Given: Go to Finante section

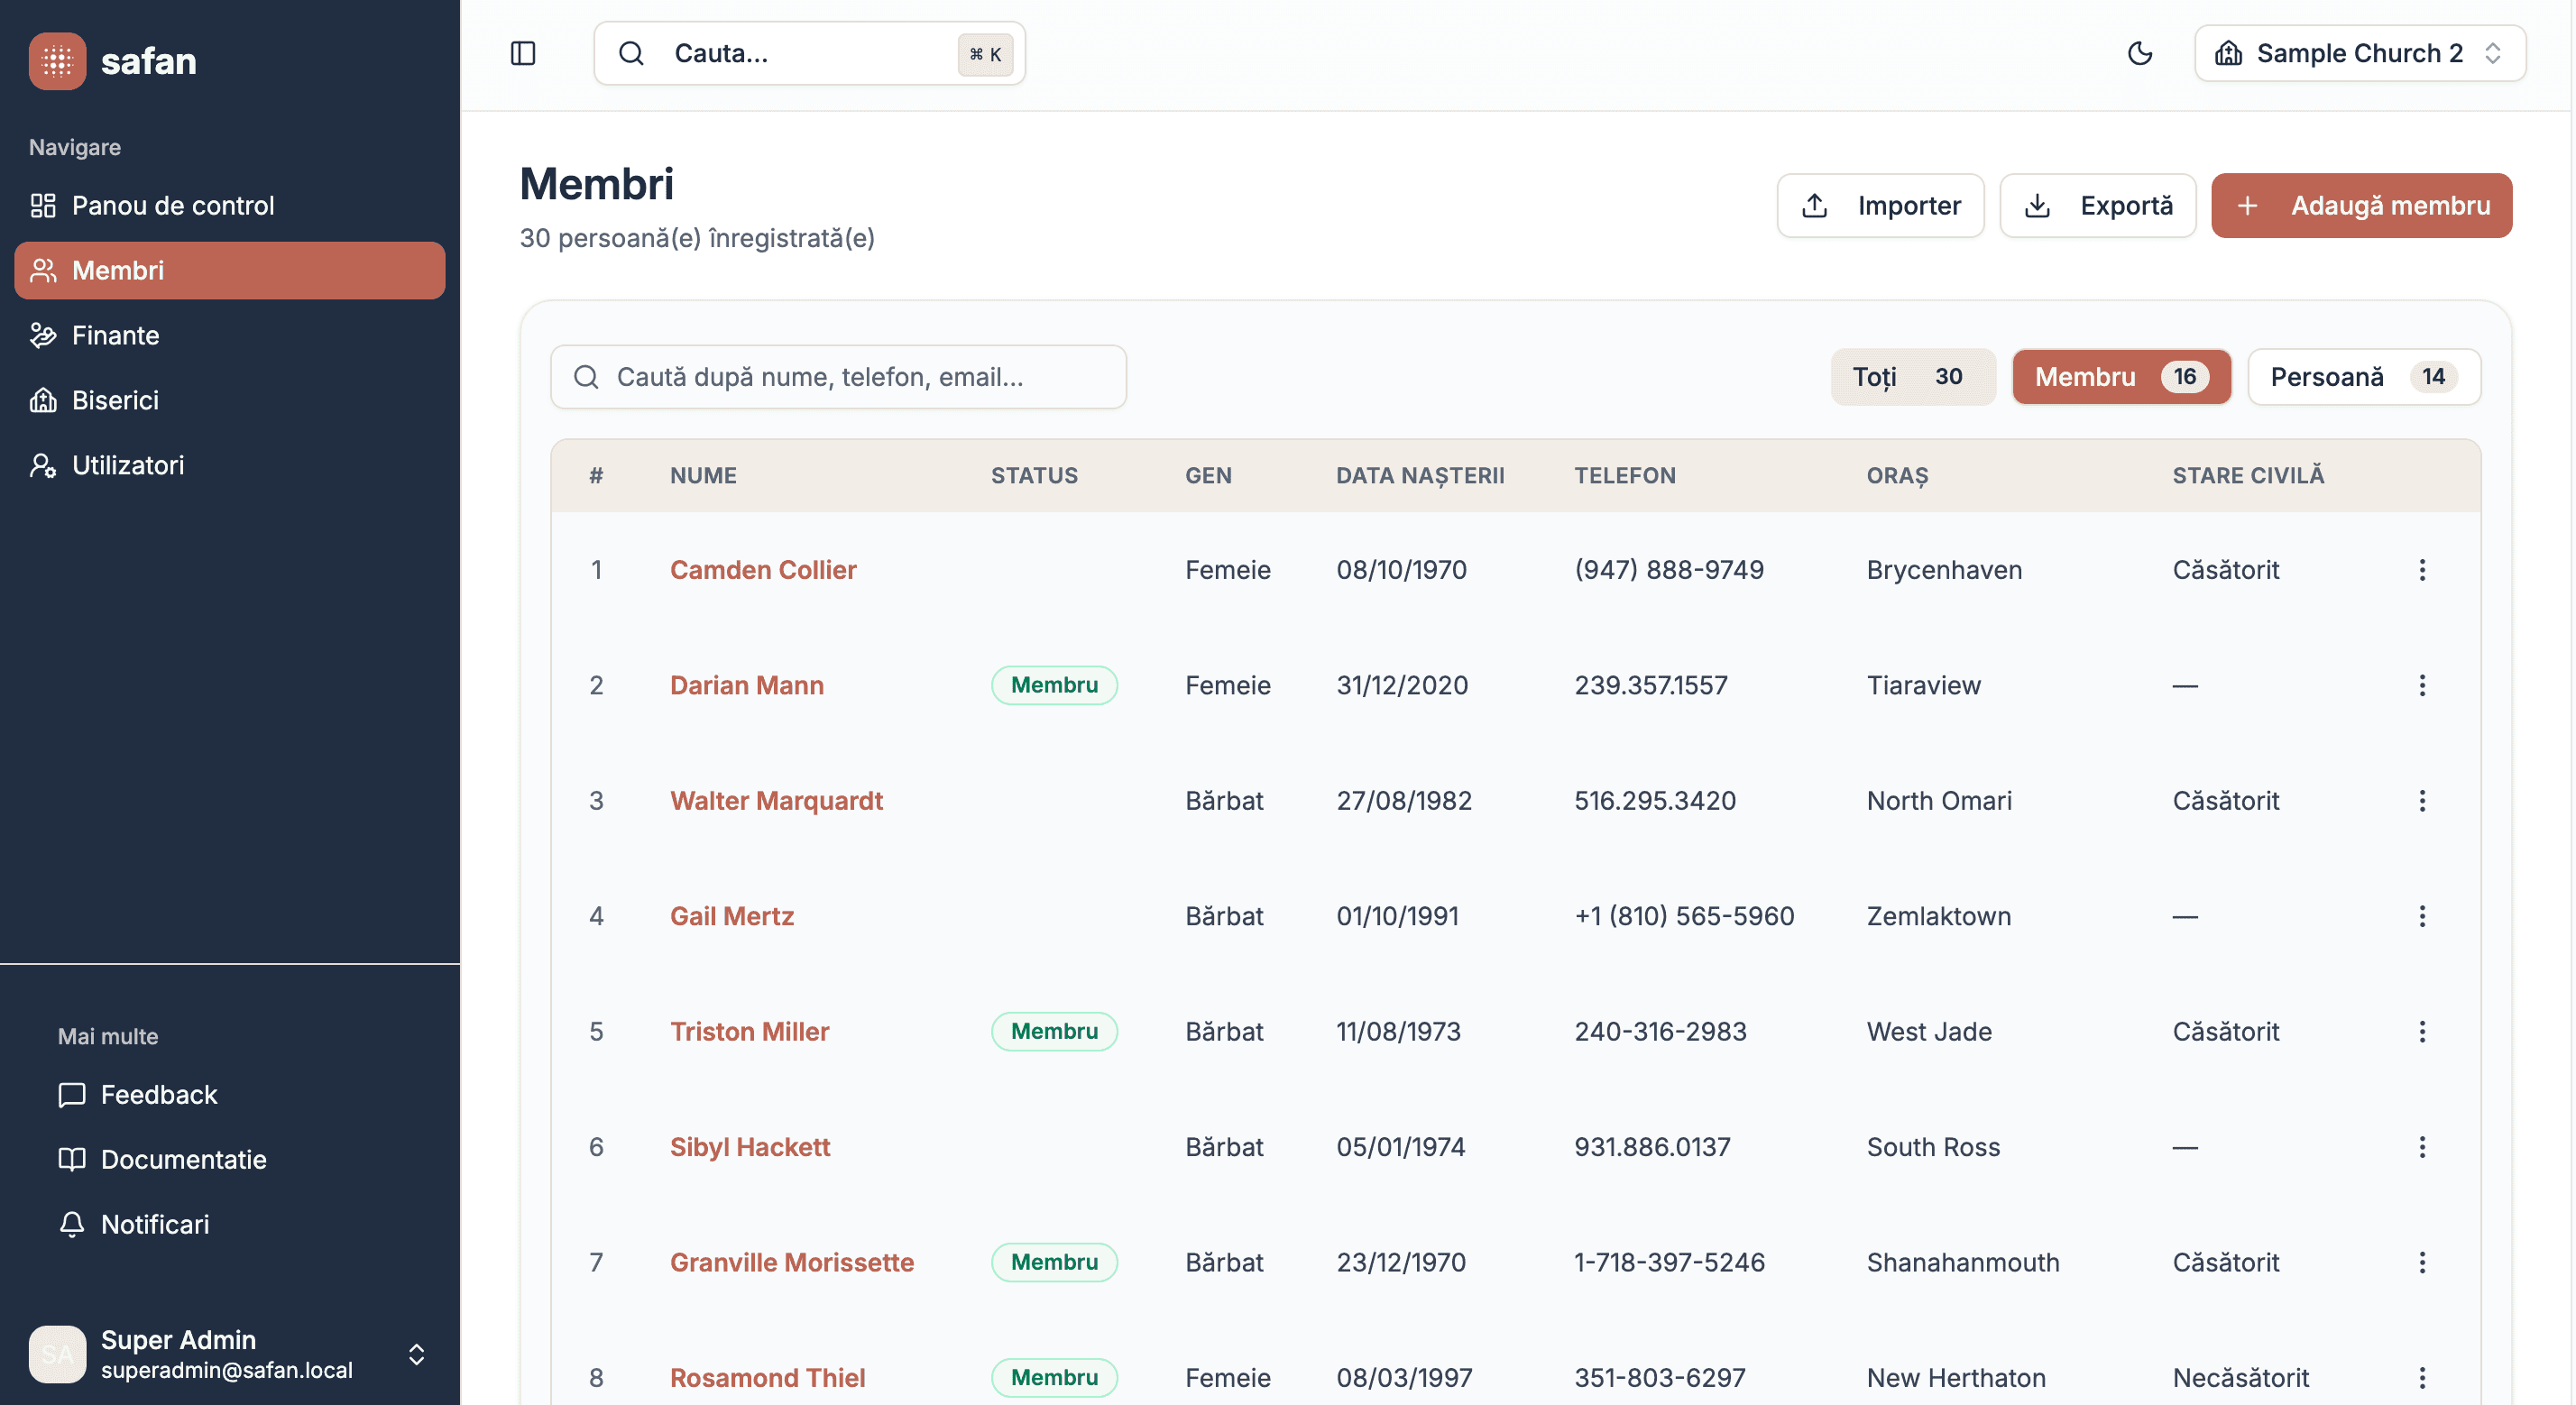Looking at the screenshot, I should pyautogui.click(x=115, y=335).
